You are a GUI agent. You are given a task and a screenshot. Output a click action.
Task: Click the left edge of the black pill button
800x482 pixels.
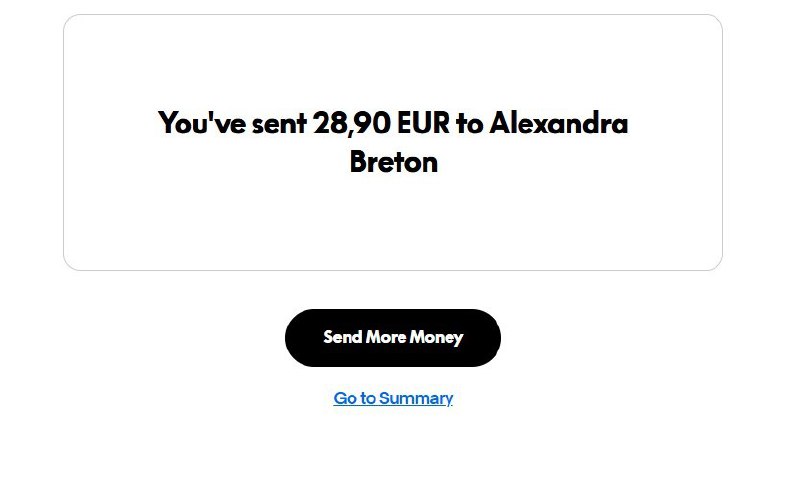(x=294, y=338)
